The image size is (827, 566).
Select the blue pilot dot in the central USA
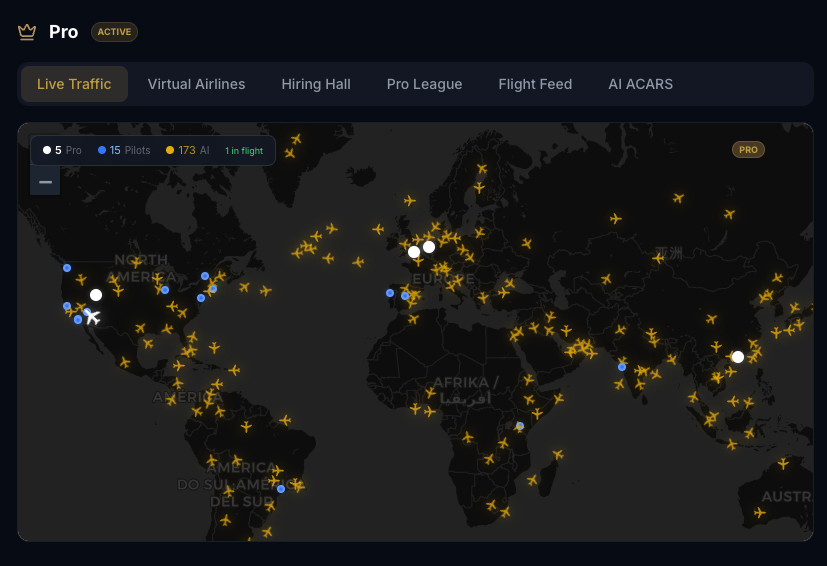point(165,290)
